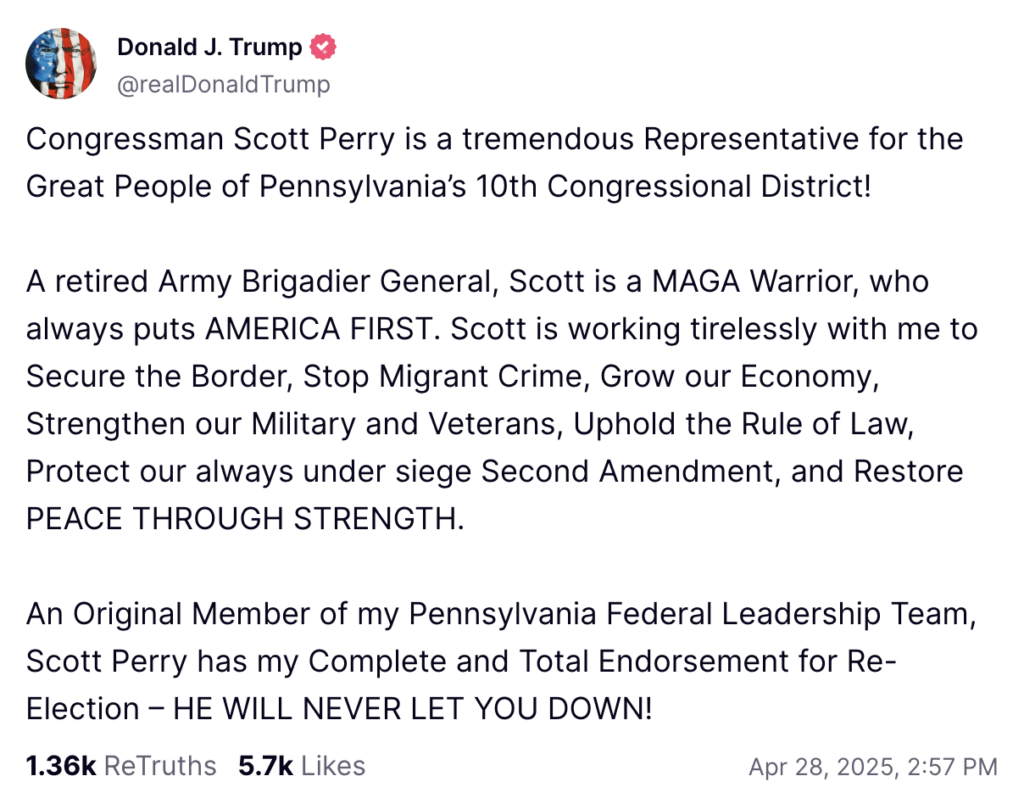
Task: Click the ReTruths label
Action: tap(160, 766)
